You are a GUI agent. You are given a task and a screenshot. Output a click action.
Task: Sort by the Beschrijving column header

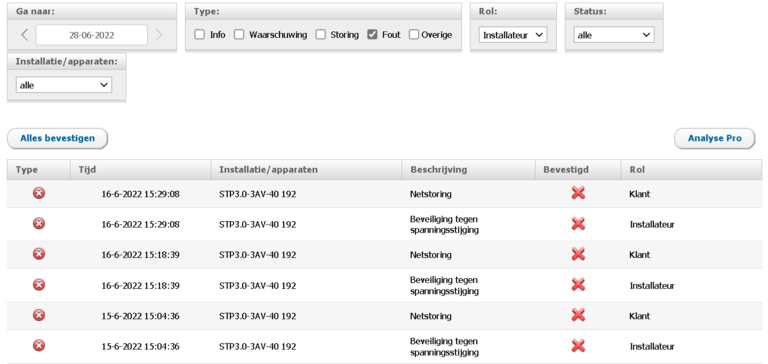468,170
